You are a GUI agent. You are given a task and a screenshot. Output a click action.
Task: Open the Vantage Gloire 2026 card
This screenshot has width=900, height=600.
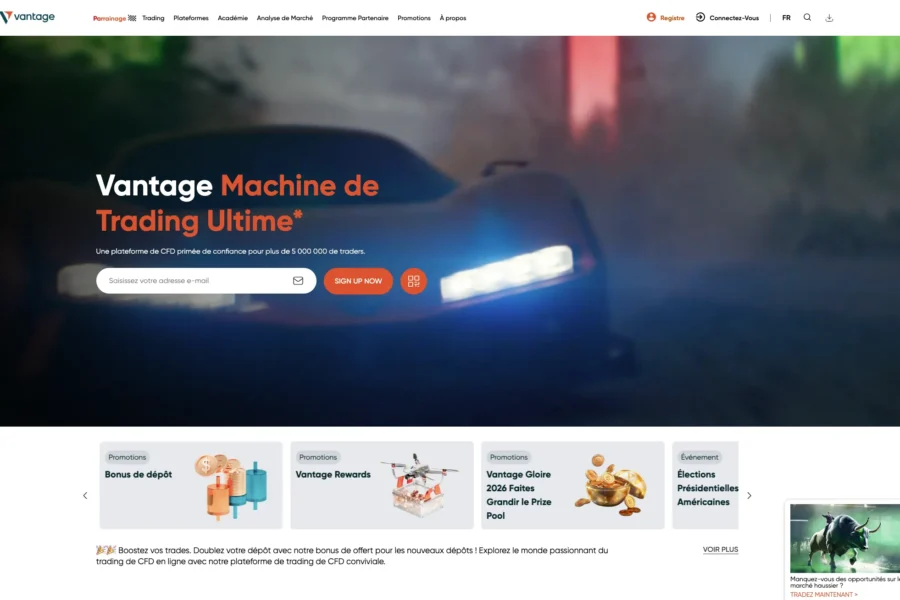[572, 485]
